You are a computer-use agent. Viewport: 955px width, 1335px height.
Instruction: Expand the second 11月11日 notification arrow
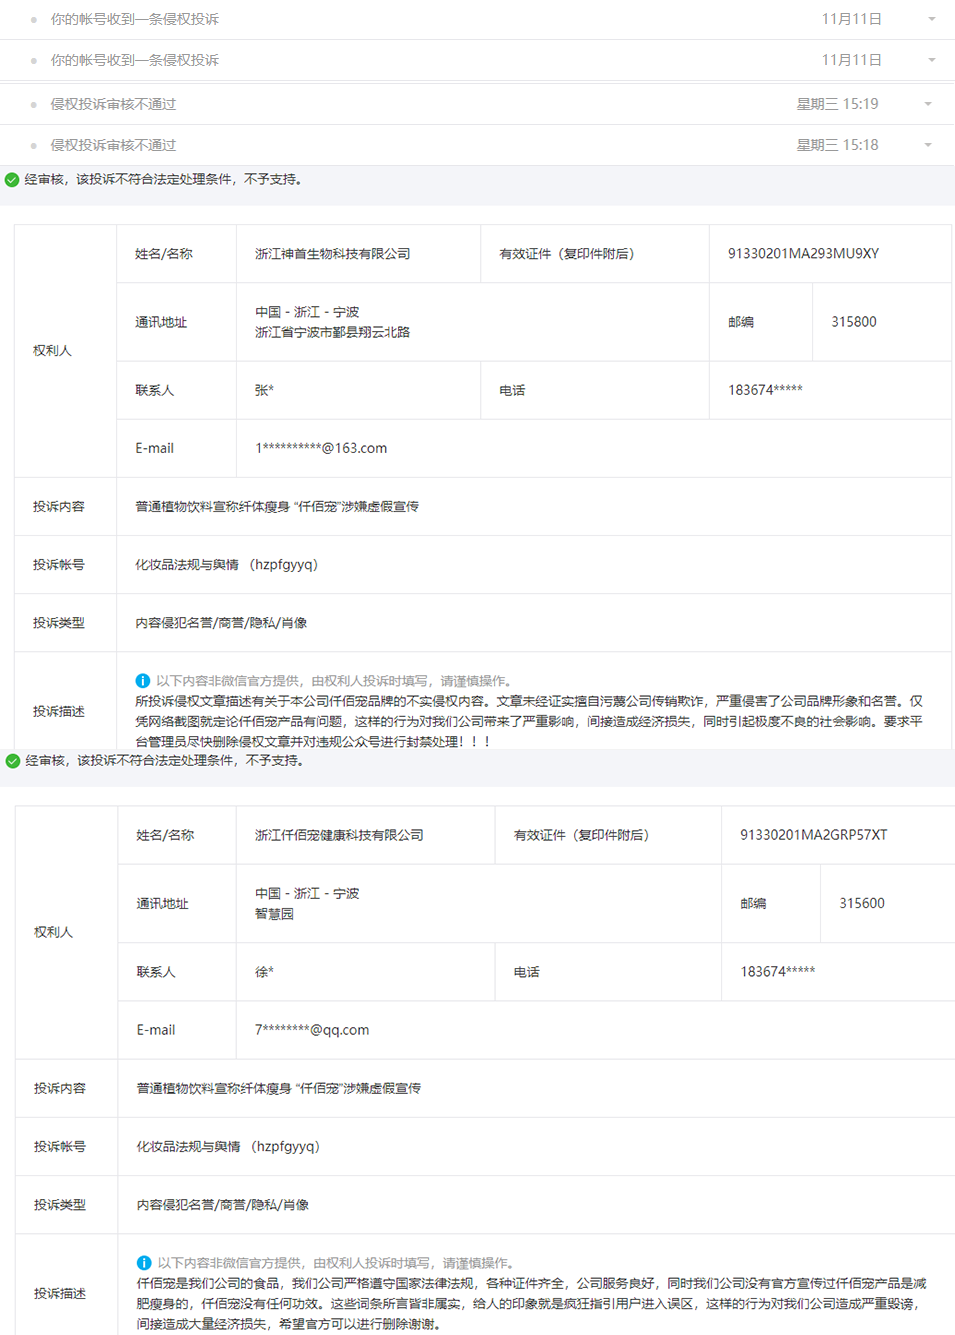[x=932, y=60]
